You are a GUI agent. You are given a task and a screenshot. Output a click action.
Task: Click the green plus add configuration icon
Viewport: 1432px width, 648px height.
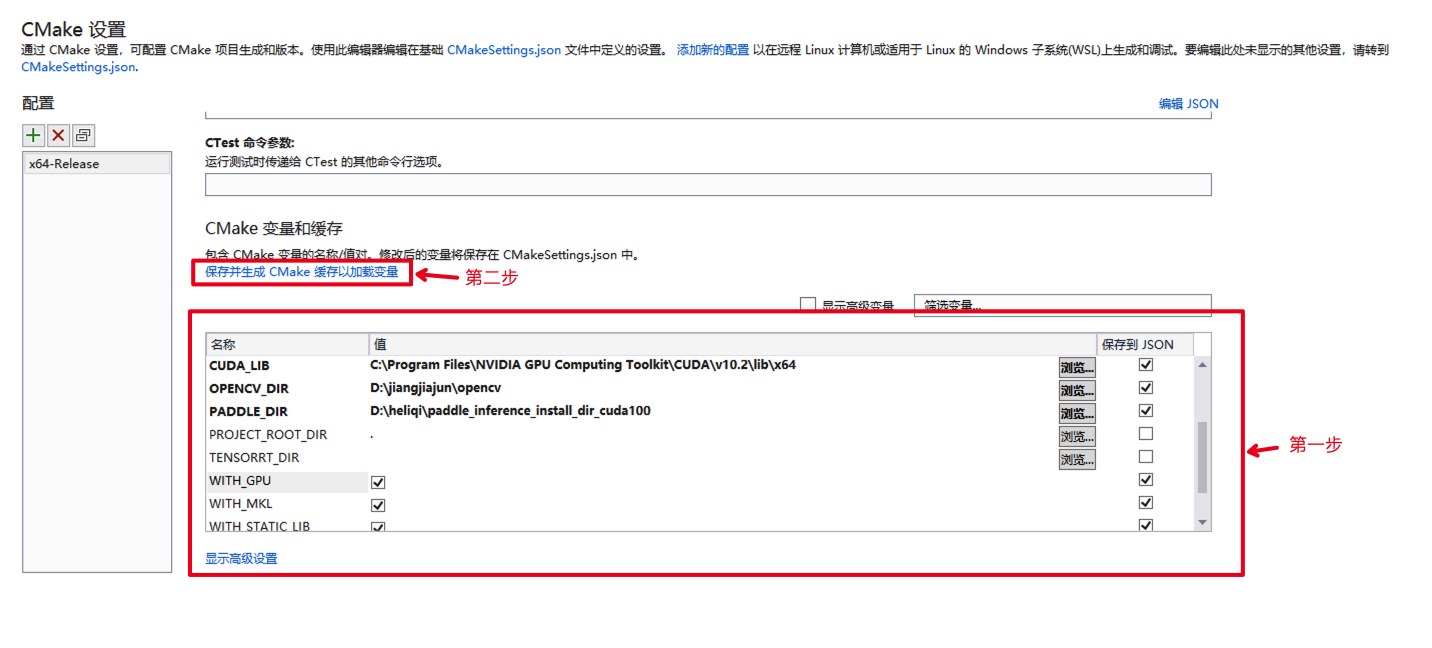coord(34,135)
